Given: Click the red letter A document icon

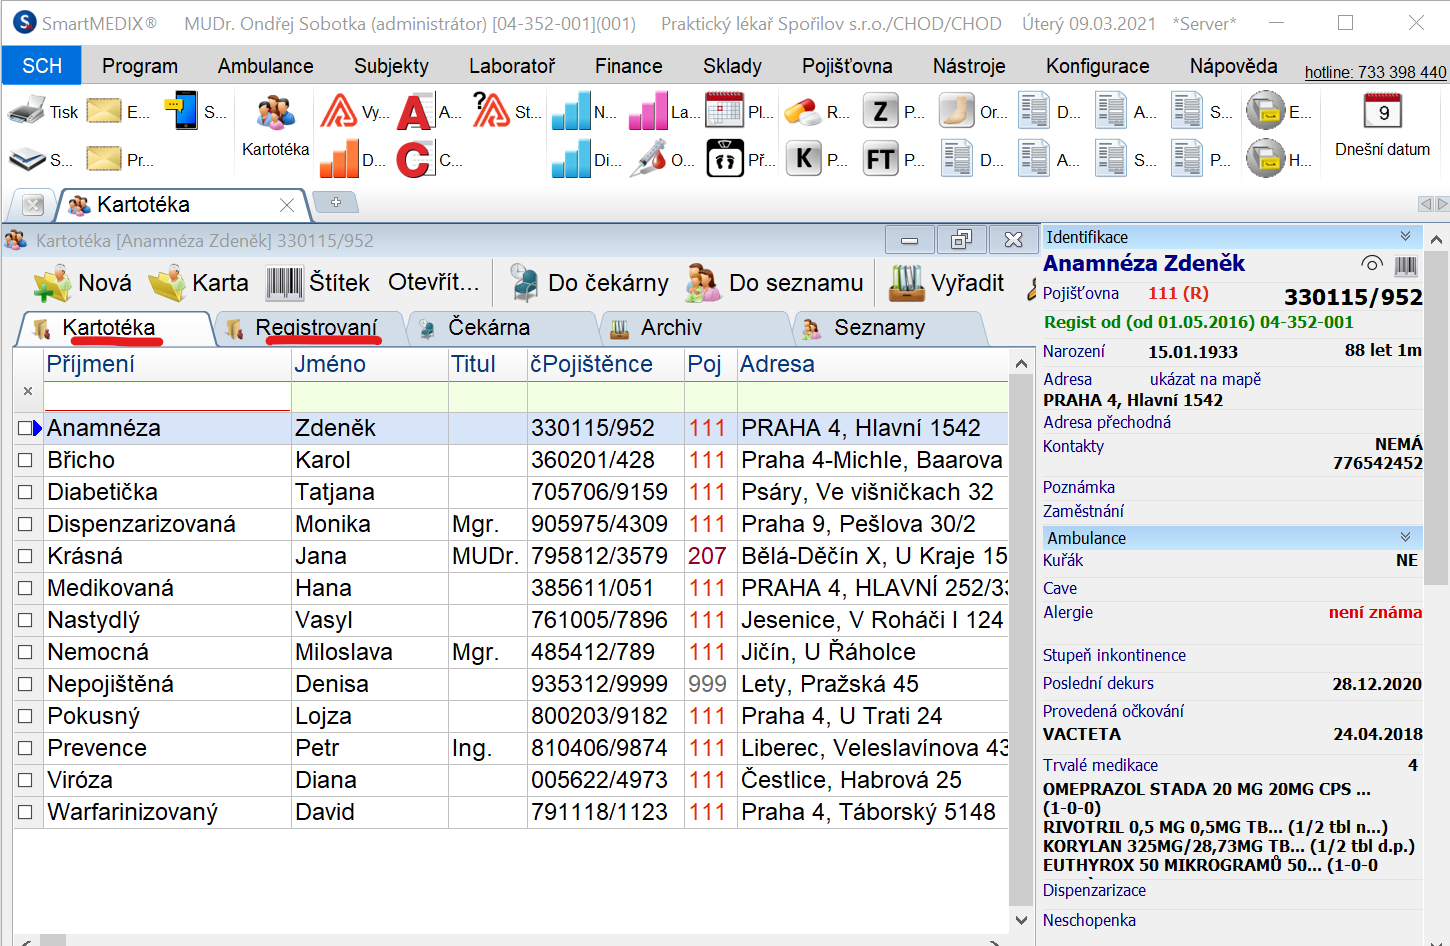Looking at the screenshot, I should click(415, 111).
